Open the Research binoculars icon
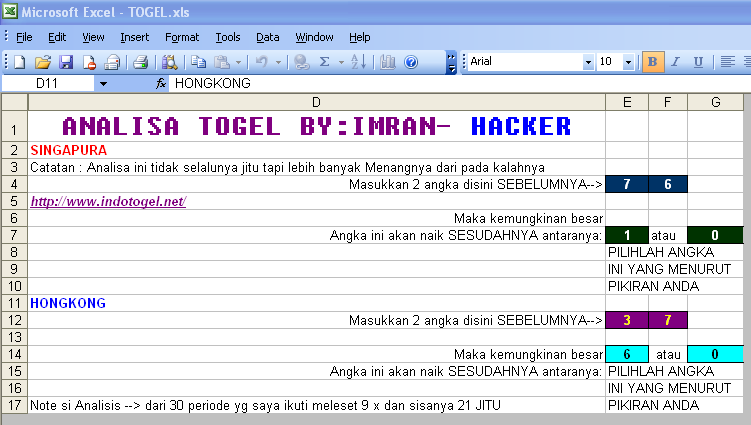 169,62
